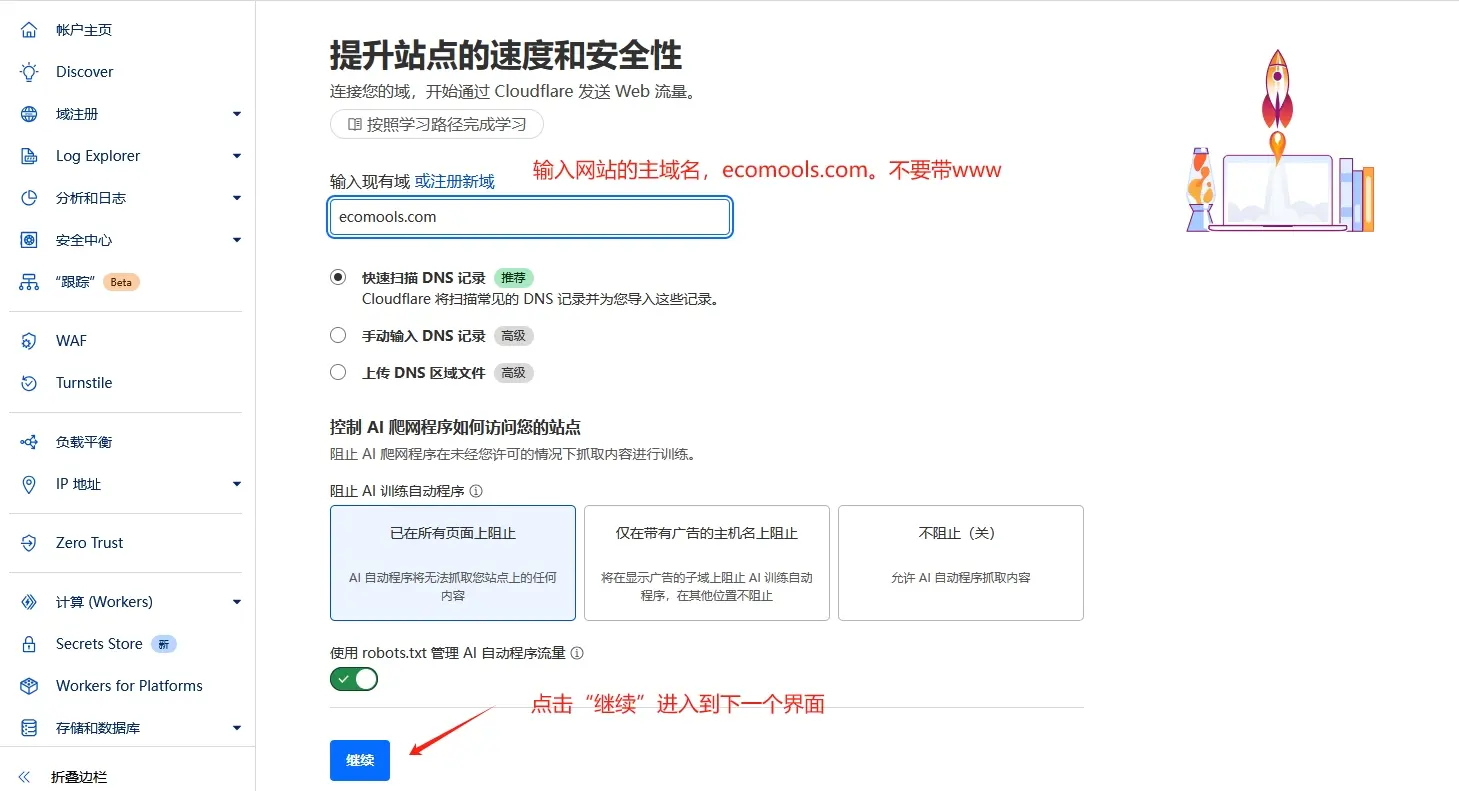Click the Log Explorer document-search icon

pos(29,156)
